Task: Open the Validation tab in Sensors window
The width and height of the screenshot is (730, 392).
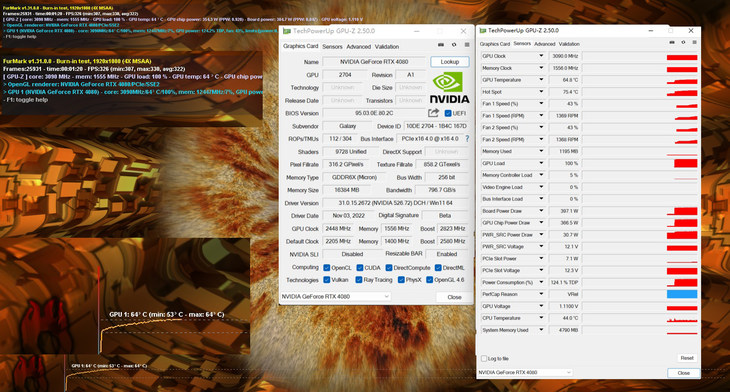Action: [569, 44]
